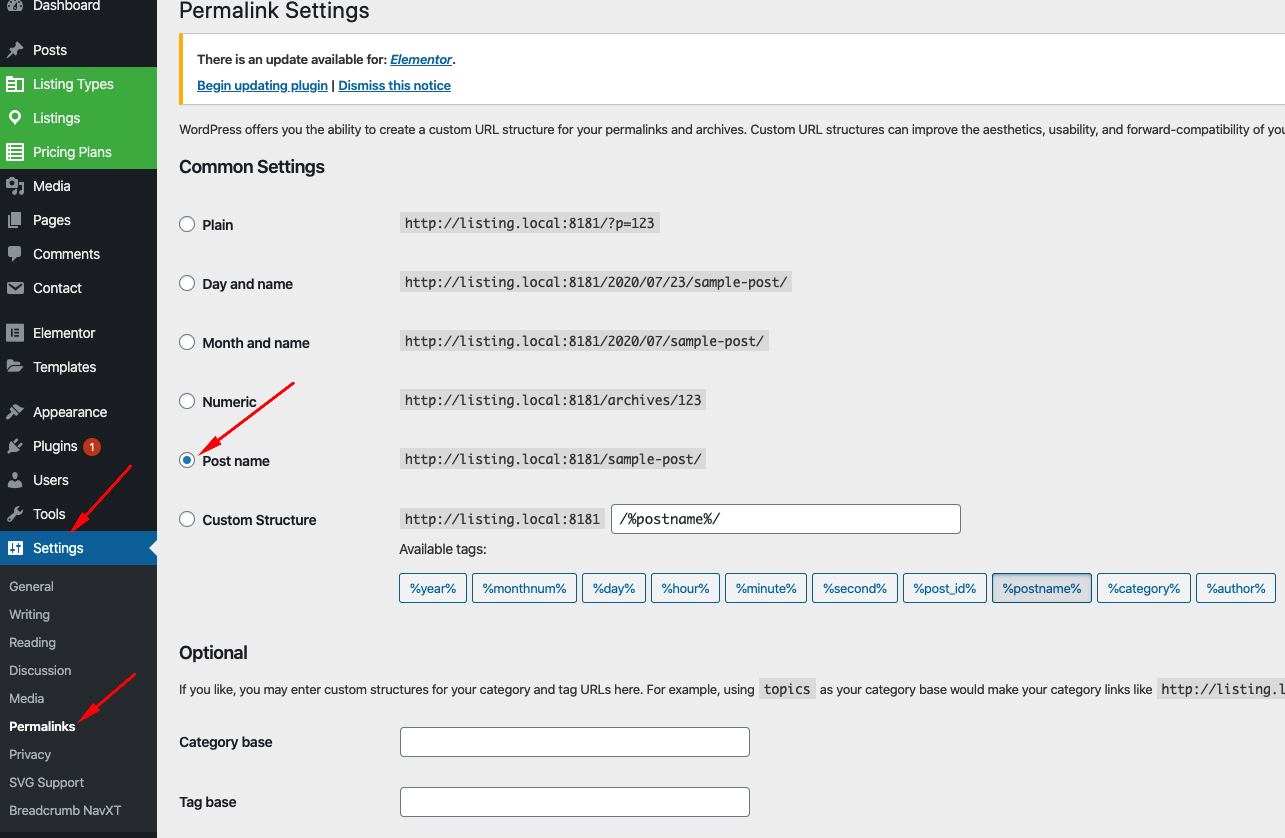1285x838 pixels.
Task: Click the Comments bubble icon
Action: 15,254
